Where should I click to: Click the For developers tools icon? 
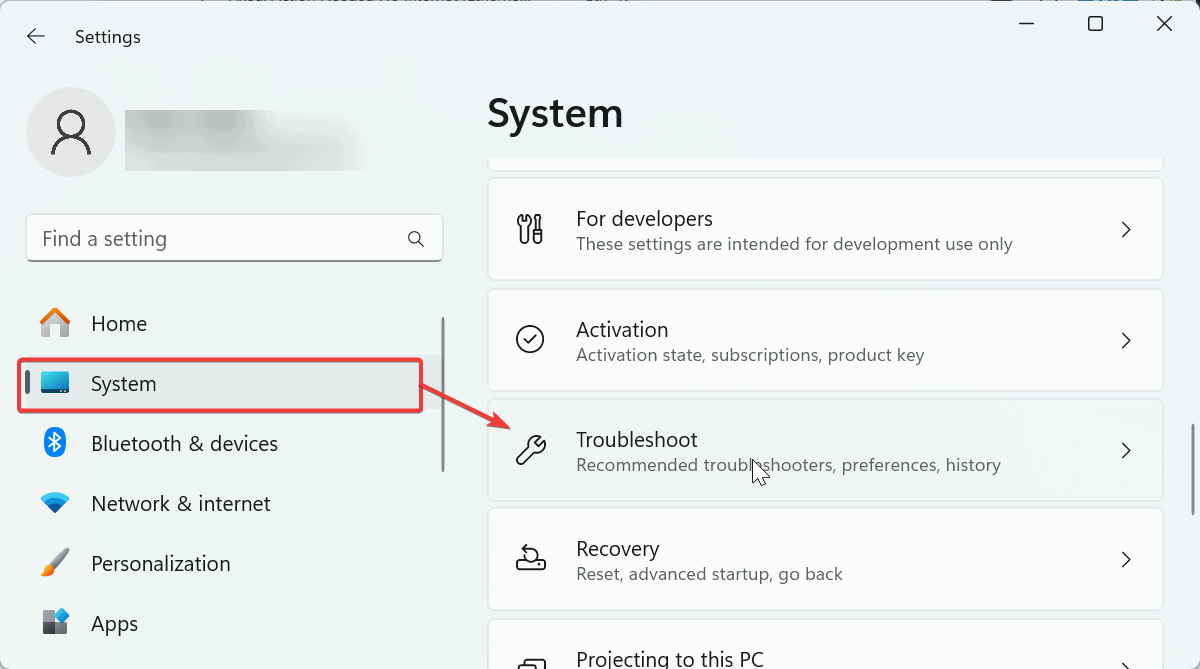tap(530, 230)
